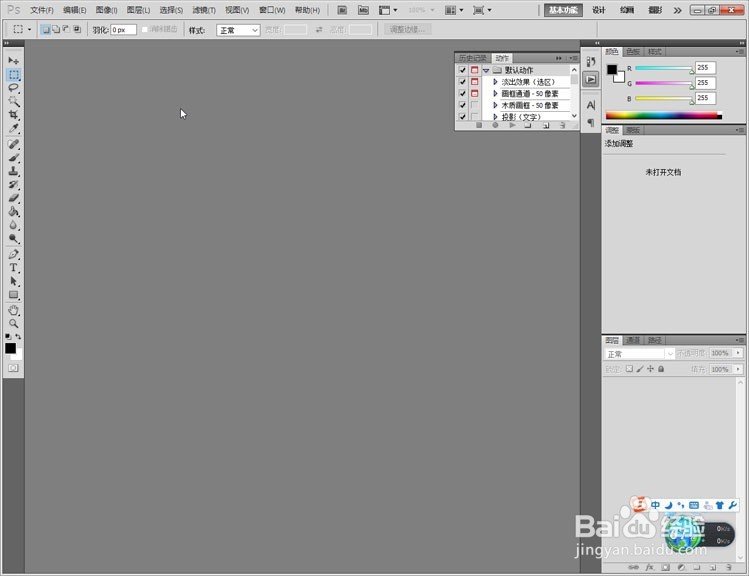Image resolution: width=749 pixels, height=576 pixels.
Task: Collapse the 默认动作 action set
Action: [486, 71]
